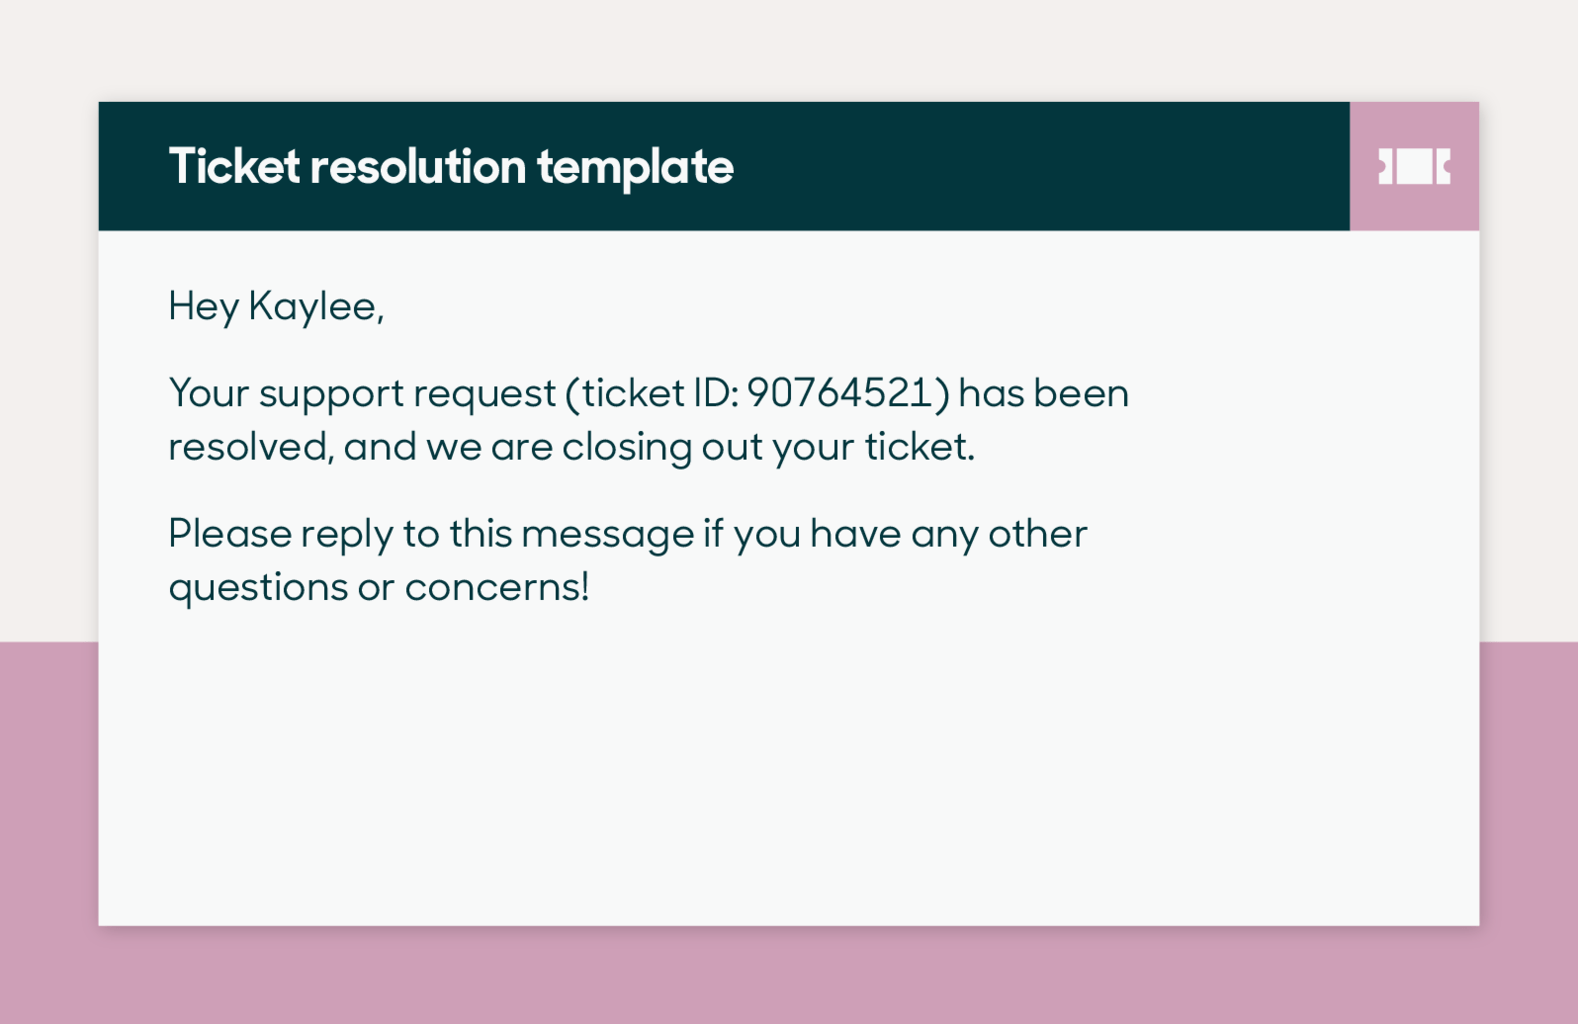
Task: Click the phrase "closing out your ticket."
Action: coord(768,446)
